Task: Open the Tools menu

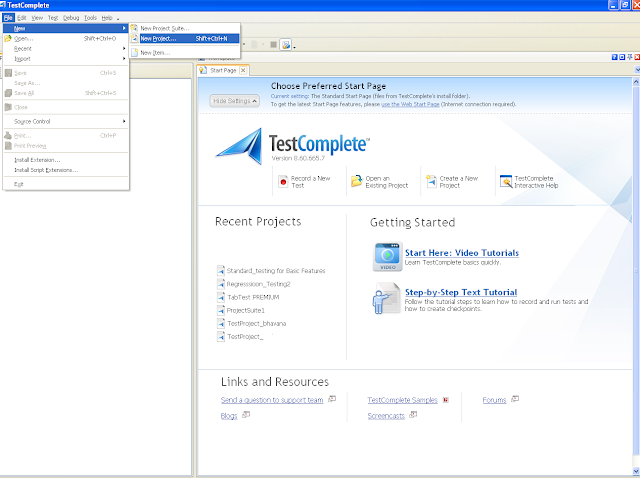Action: 91,18
